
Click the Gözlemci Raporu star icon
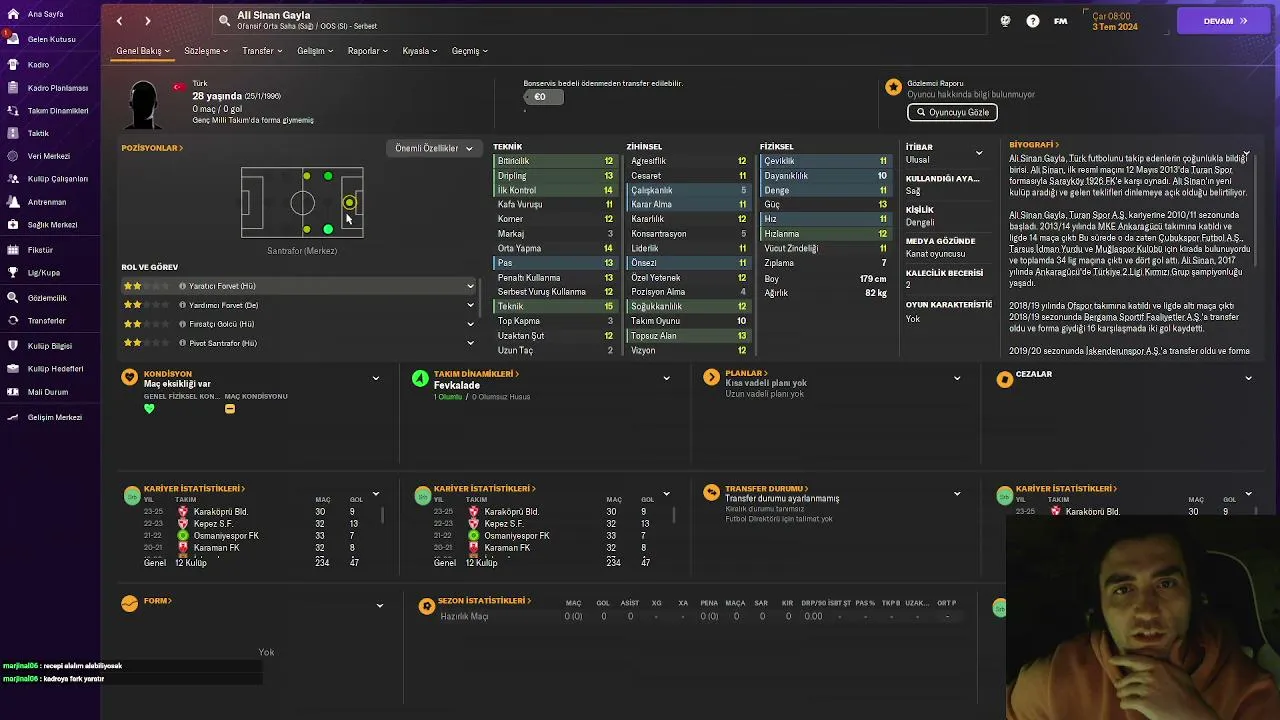[x=893, y=88]
